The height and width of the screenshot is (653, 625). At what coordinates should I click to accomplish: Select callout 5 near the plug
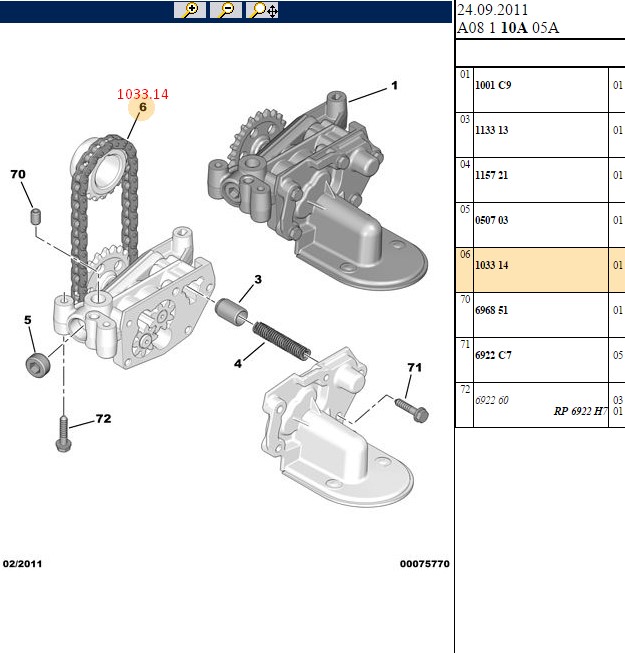(x=27, y=320)
